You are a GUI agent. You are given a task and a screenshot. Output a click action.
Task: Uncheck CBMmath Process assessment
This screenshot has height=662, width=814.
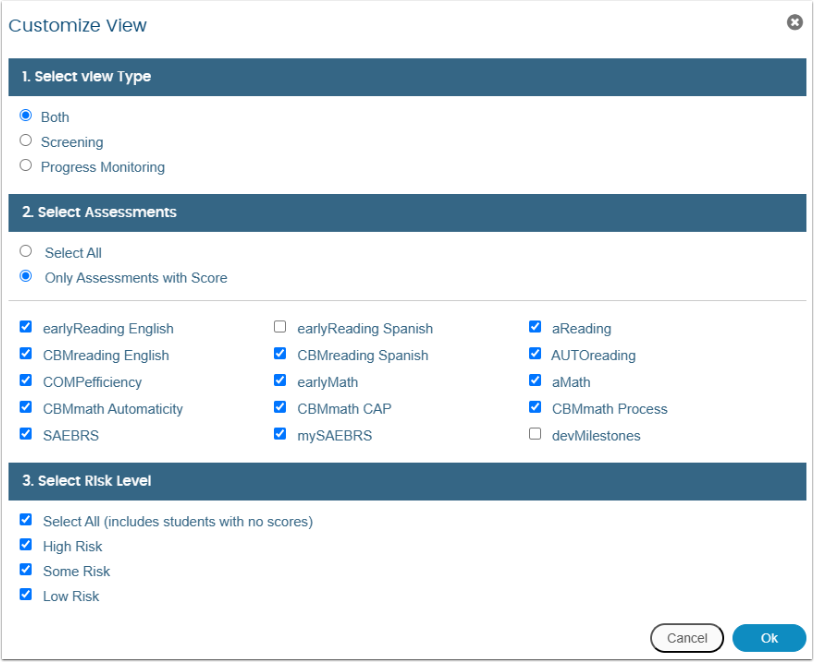(x=535, y=407)
